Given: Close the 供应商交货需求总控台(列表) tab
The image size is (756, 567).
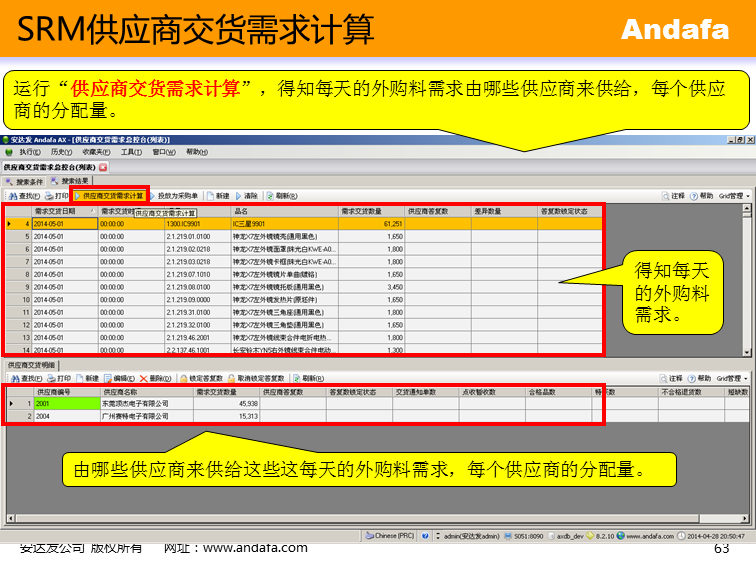Looking at the screenshot, I should point(103,167).
